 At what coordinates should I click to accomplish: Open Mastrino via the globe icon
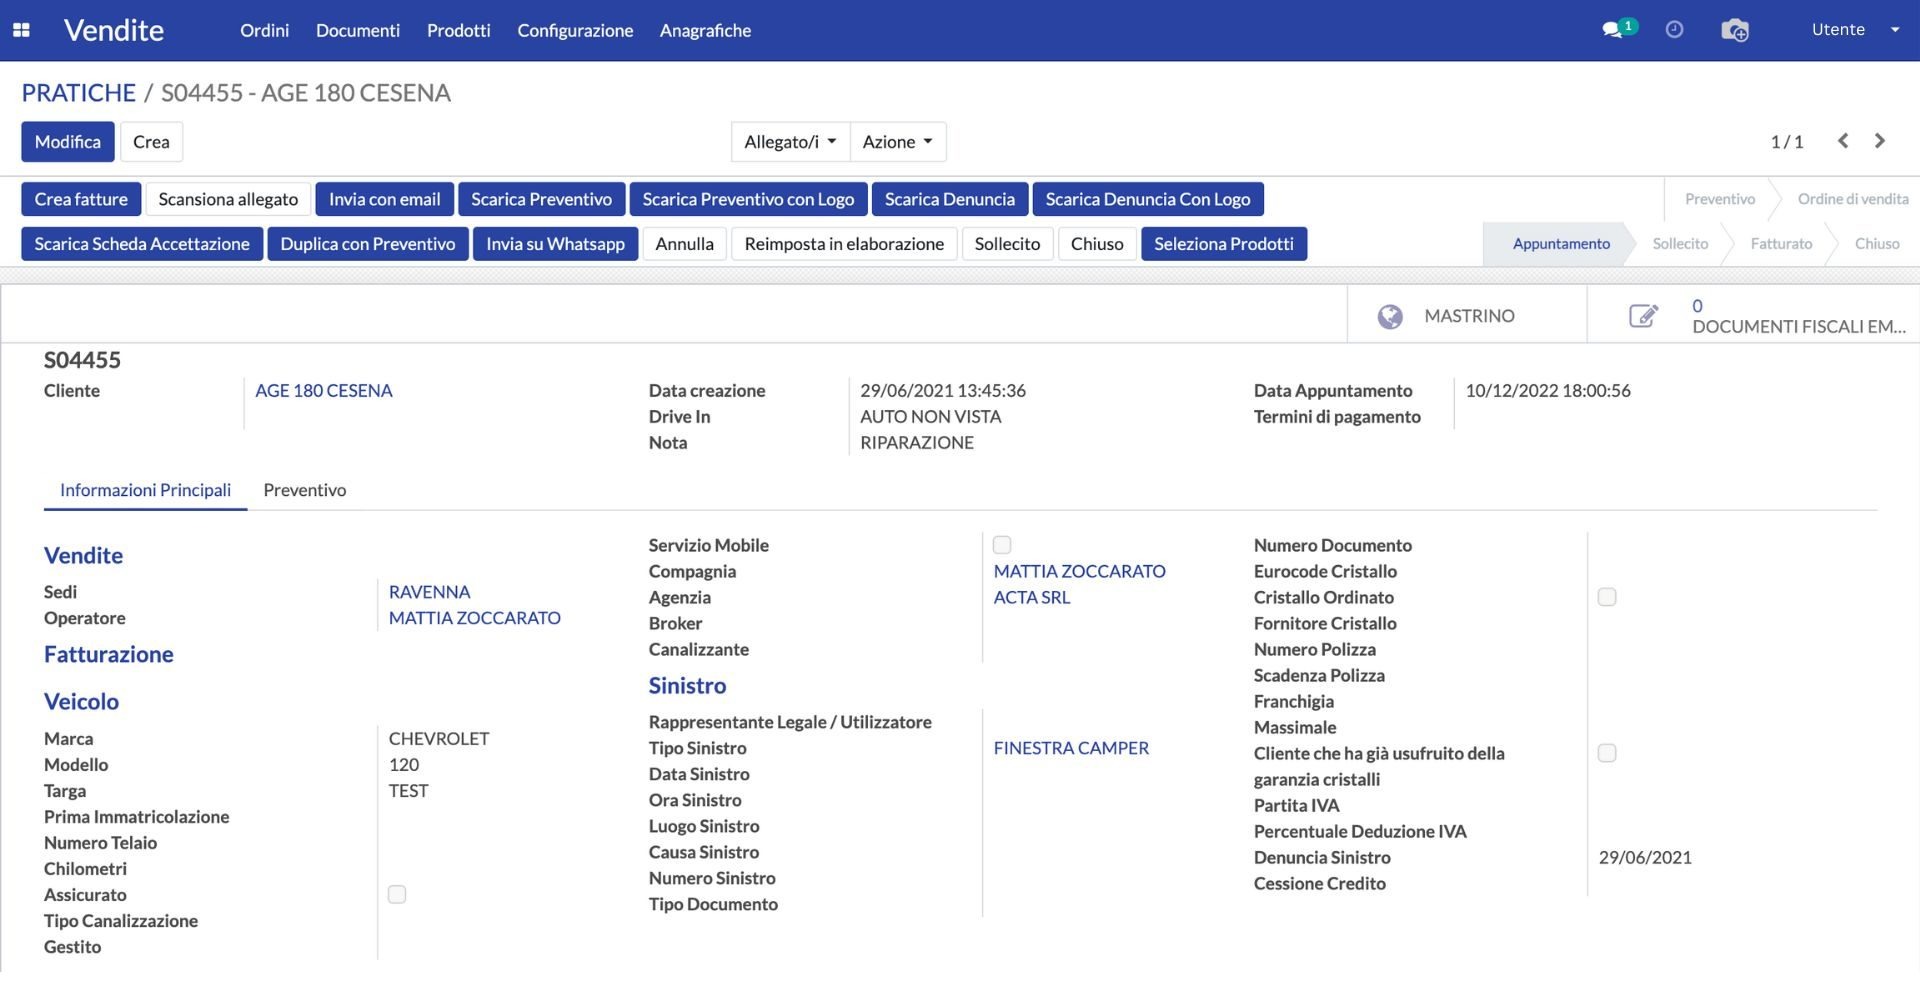click(1390, 315)
